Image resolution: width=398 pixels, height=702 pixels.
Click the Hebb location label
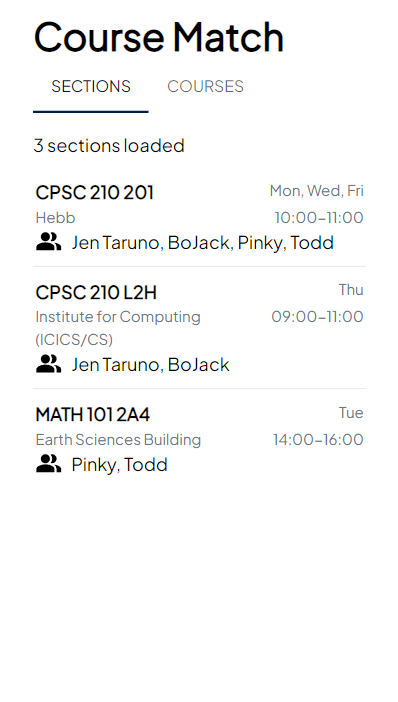[56, 218]
